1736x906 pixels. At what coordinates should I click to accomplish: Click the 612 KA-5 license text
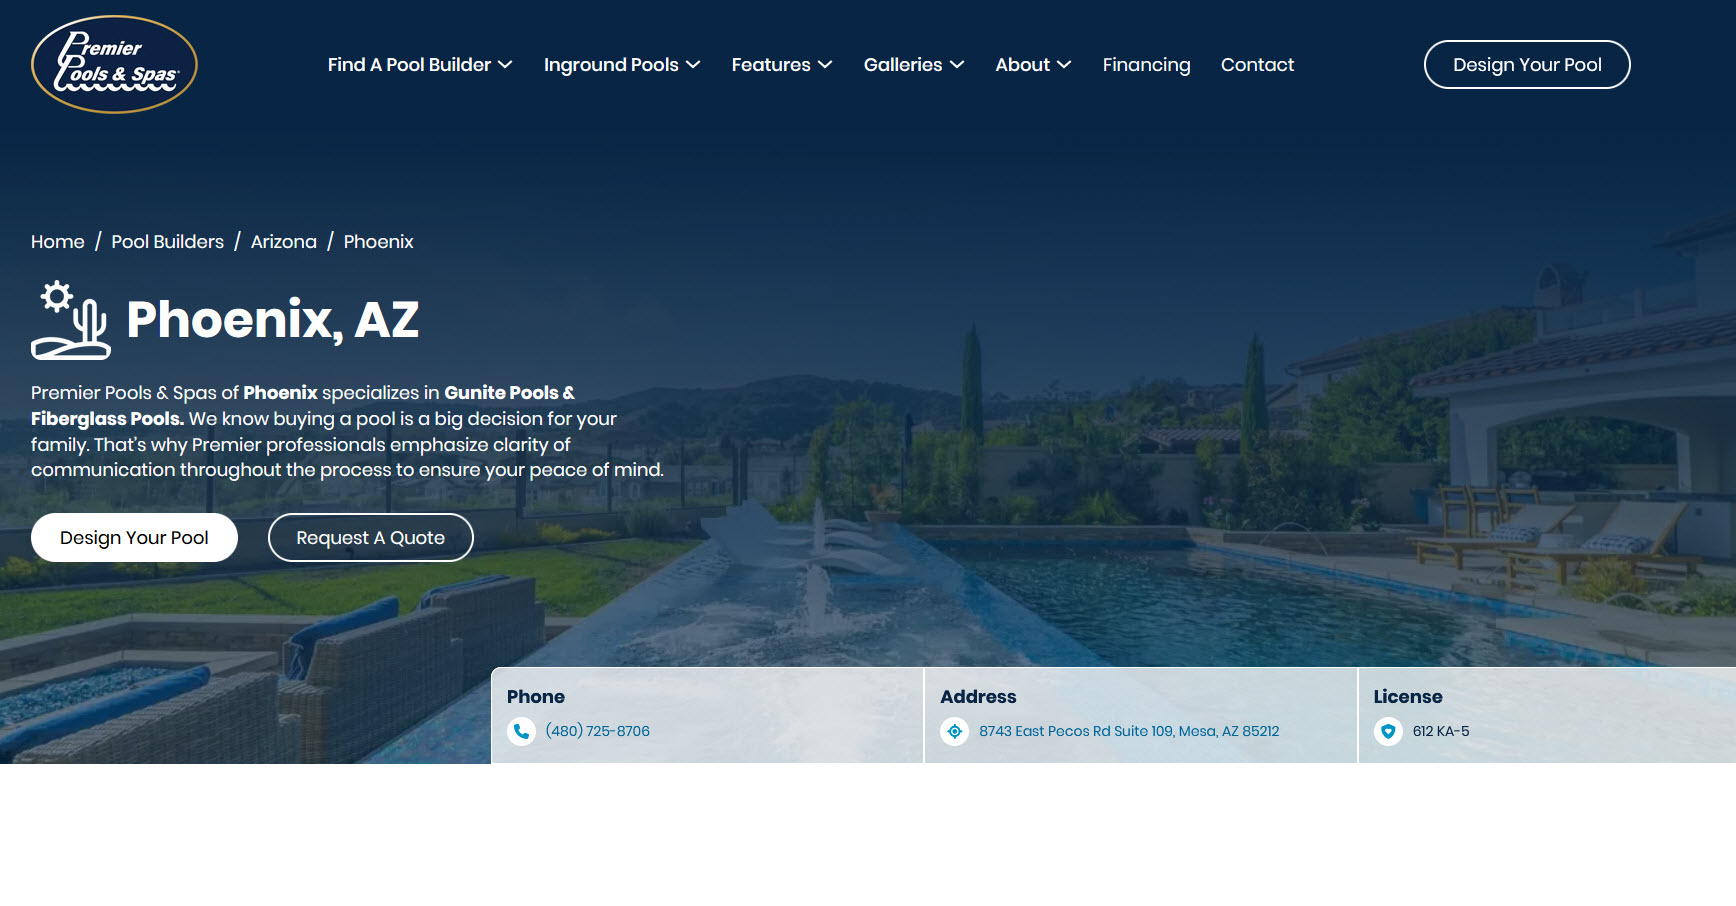(1441, 731)
